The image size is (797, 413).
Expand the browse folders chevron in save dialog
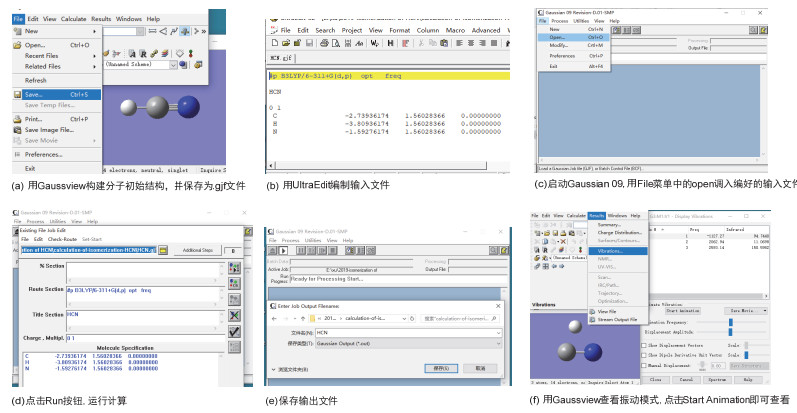click(x=273, y=369)
